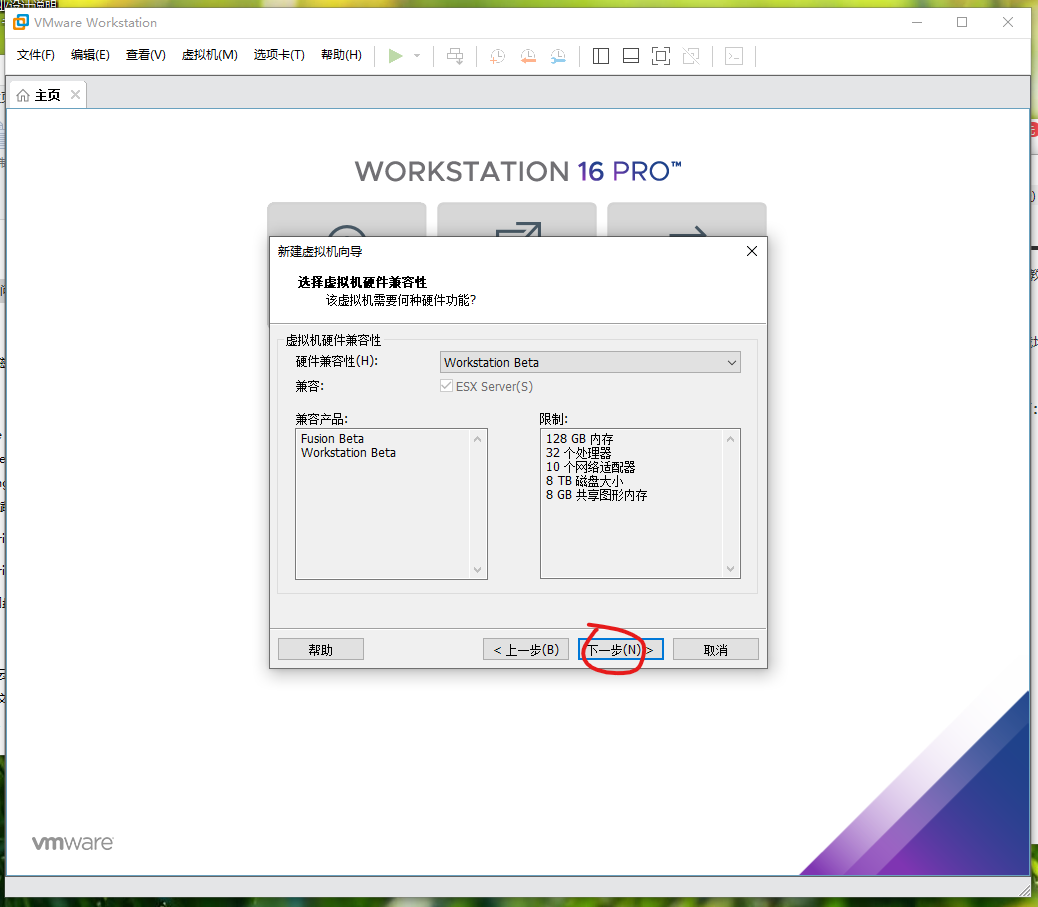Click the vmware logo at bottom left
Viewport: 1038px width, 907px height.
73,843
